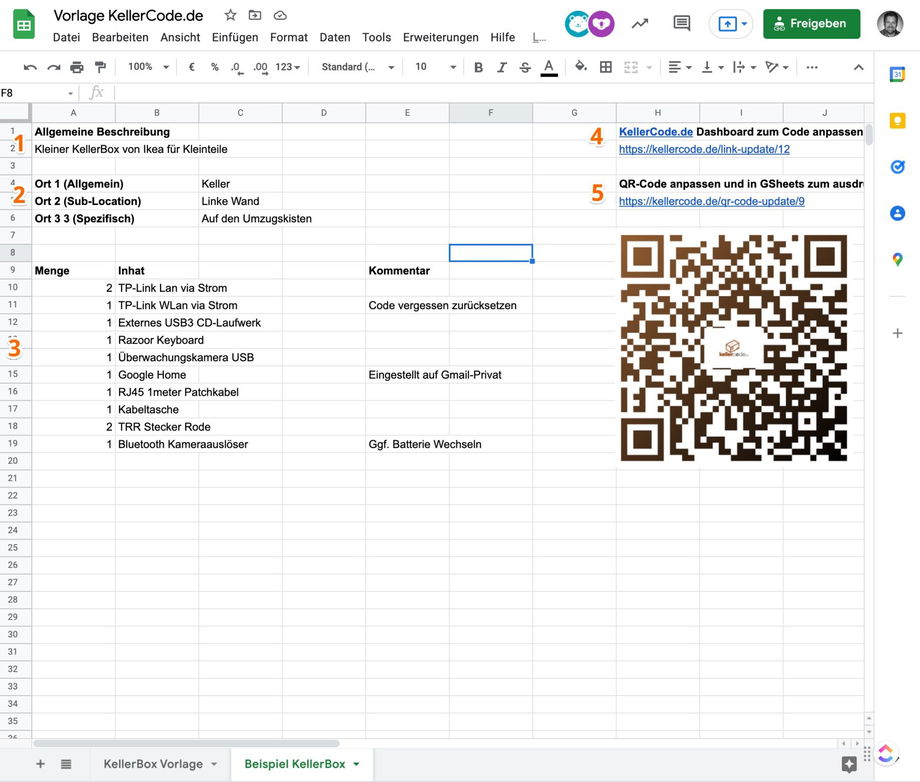The width and height of the screenshot is (920, 782).
Task: Toggle strikethrough formatting
Action: point(525,67)
